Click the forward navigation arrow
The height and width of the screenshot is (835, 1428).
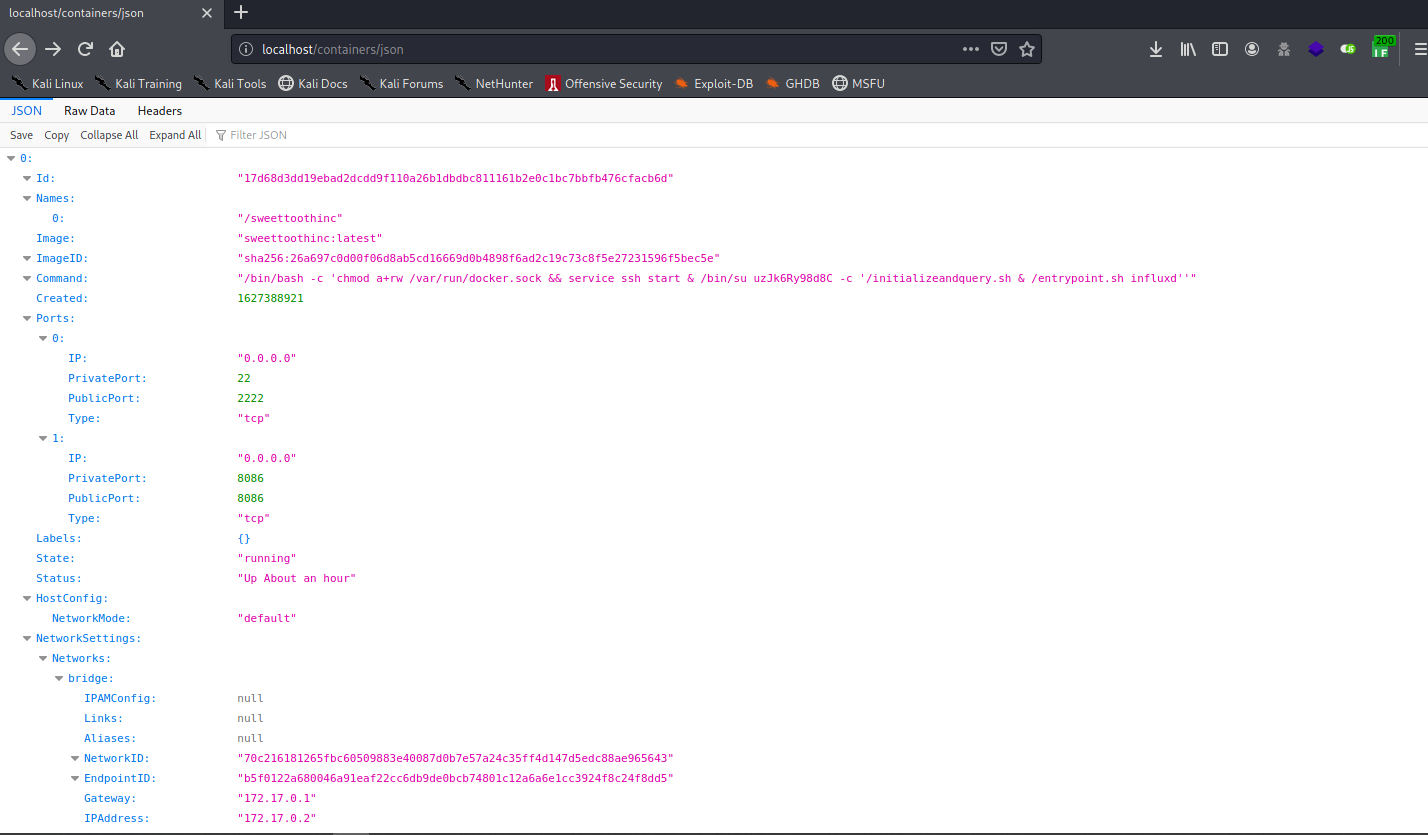(x=53, y=48)
